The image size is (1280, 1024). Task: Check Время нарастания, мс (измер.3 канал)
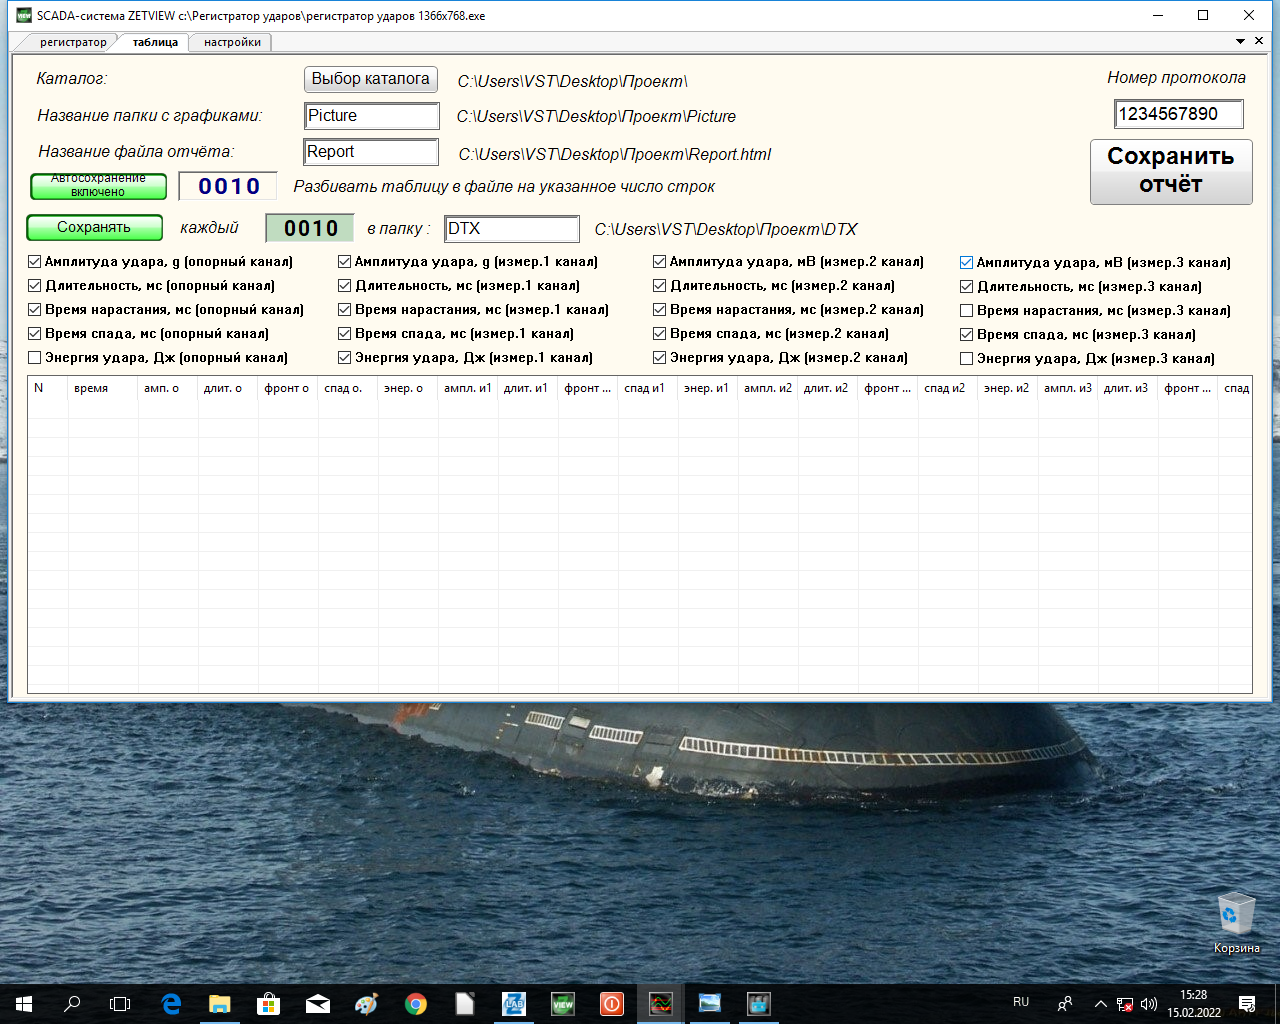pos(967,311)
